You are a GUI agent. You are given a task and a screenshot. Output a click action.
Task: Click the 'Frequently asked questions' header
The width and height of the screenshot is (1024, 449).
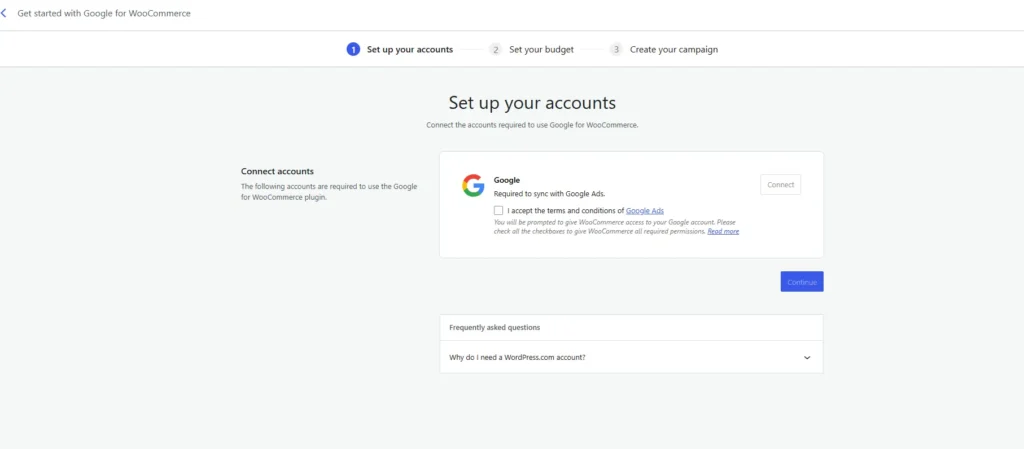click(x=494, y=328)
